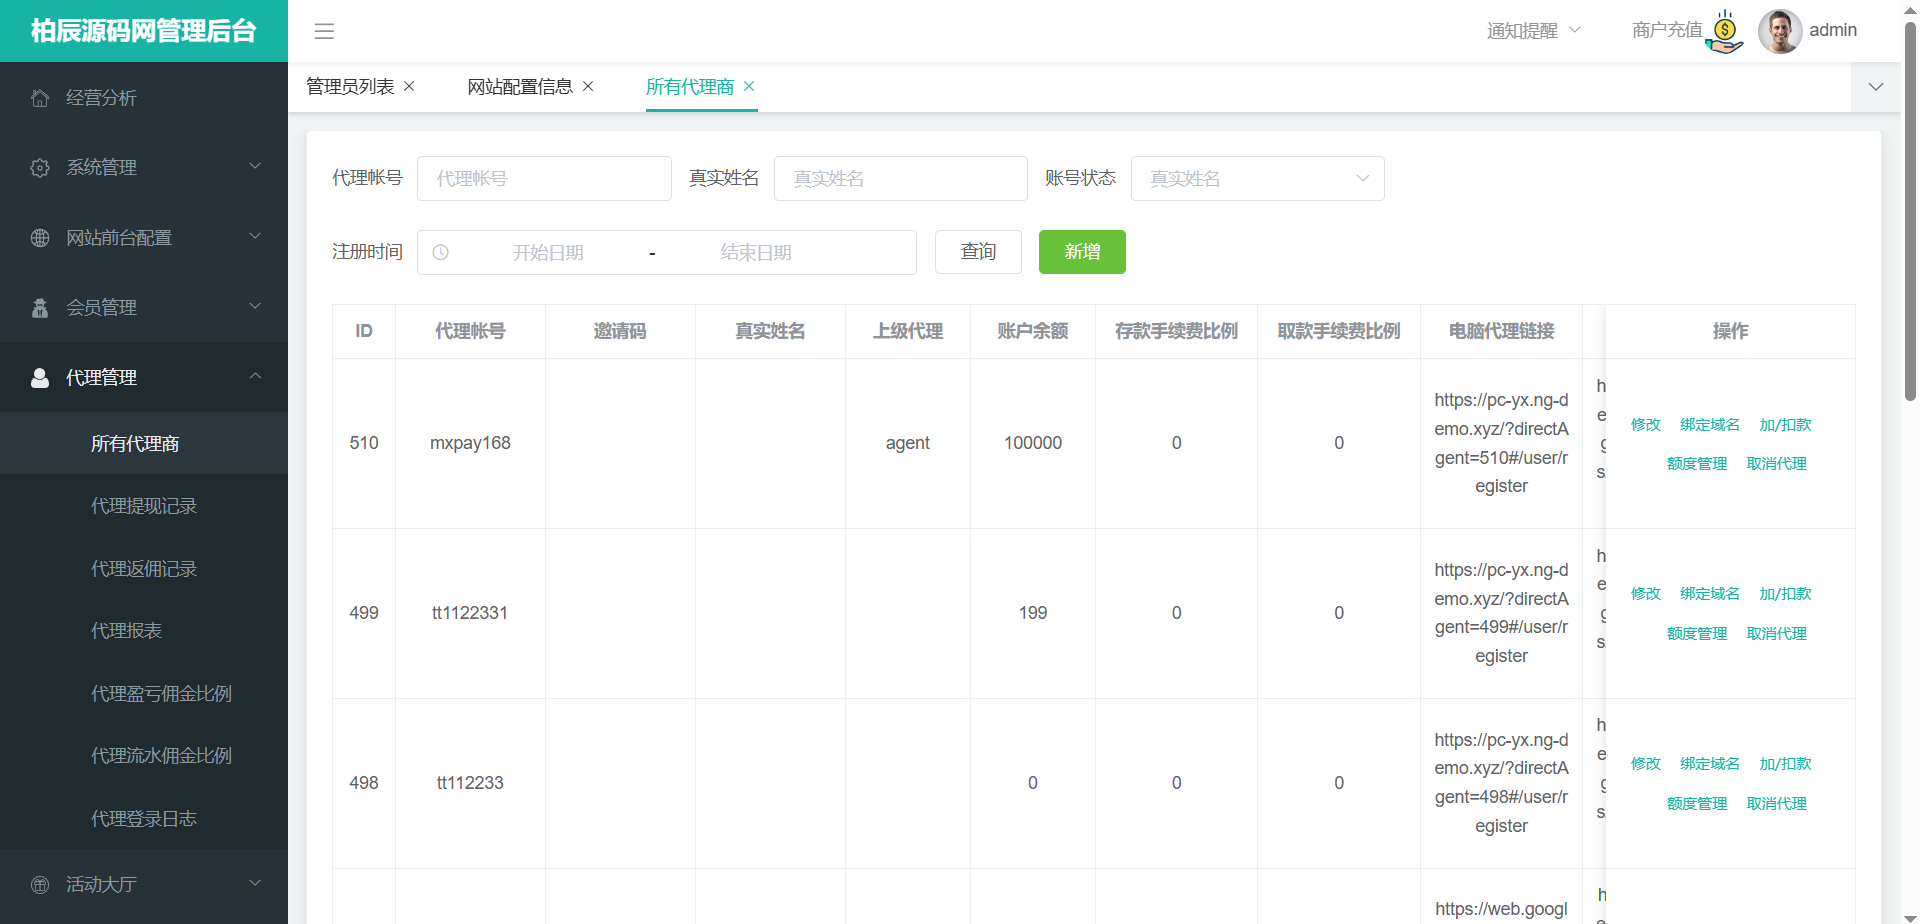Click 加/扣款 for agent tt1122331
Viewport: 1920px width, 924px height.
[1786, 594]
